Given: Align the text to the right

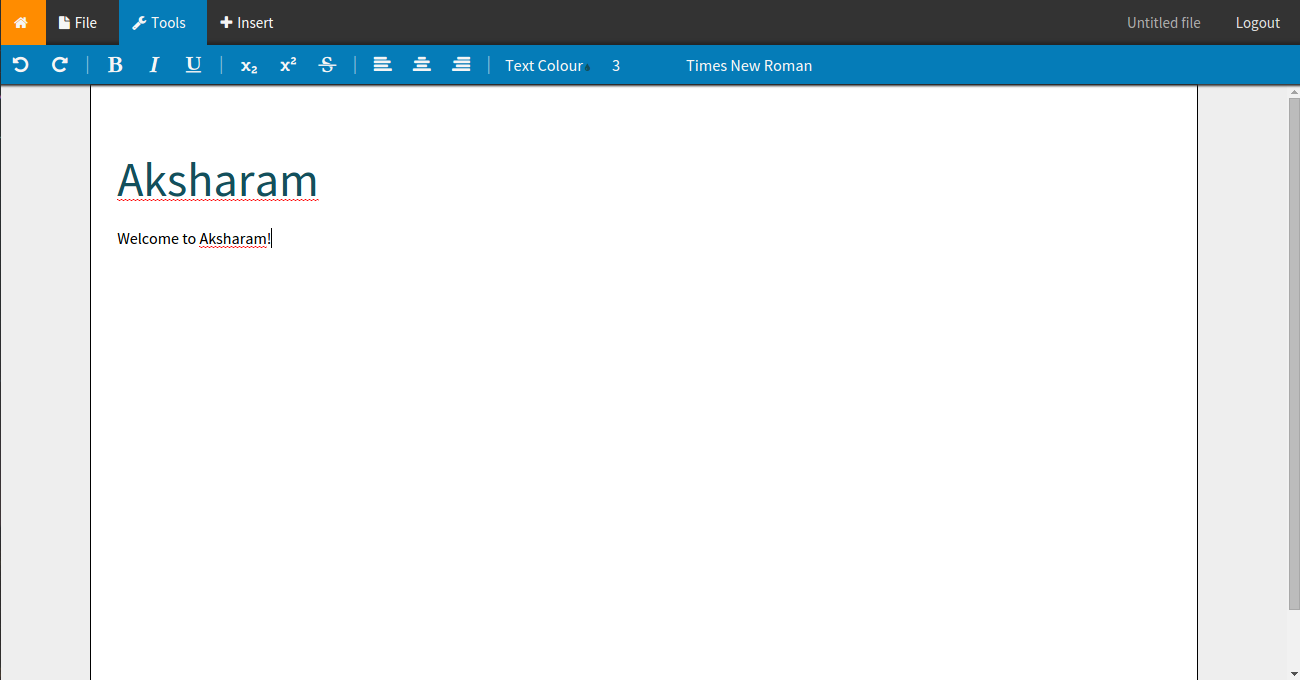Looking at the screenshot, I should click(x=460, y=64).
